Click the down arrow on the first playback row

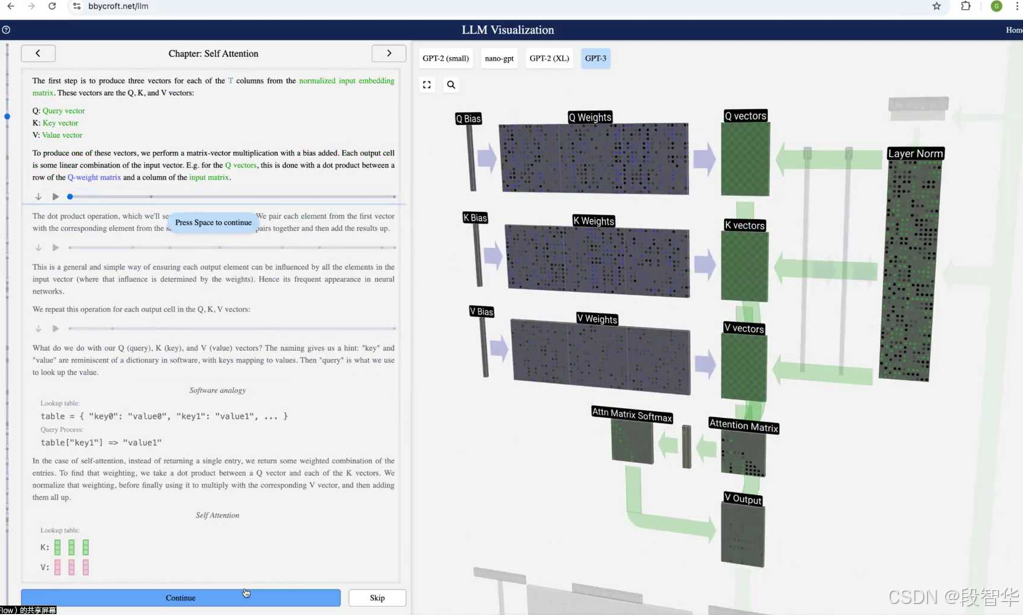38,196
